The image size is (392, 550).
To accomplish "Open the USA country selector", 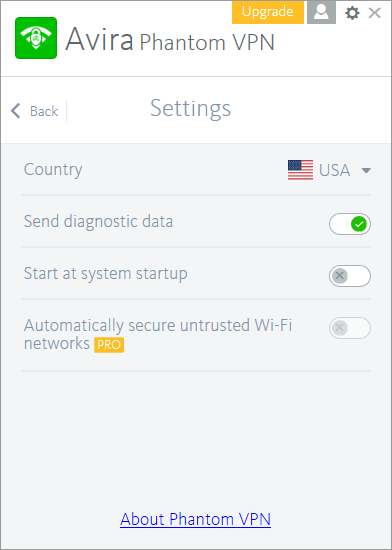I will click(x=329, y=170).
